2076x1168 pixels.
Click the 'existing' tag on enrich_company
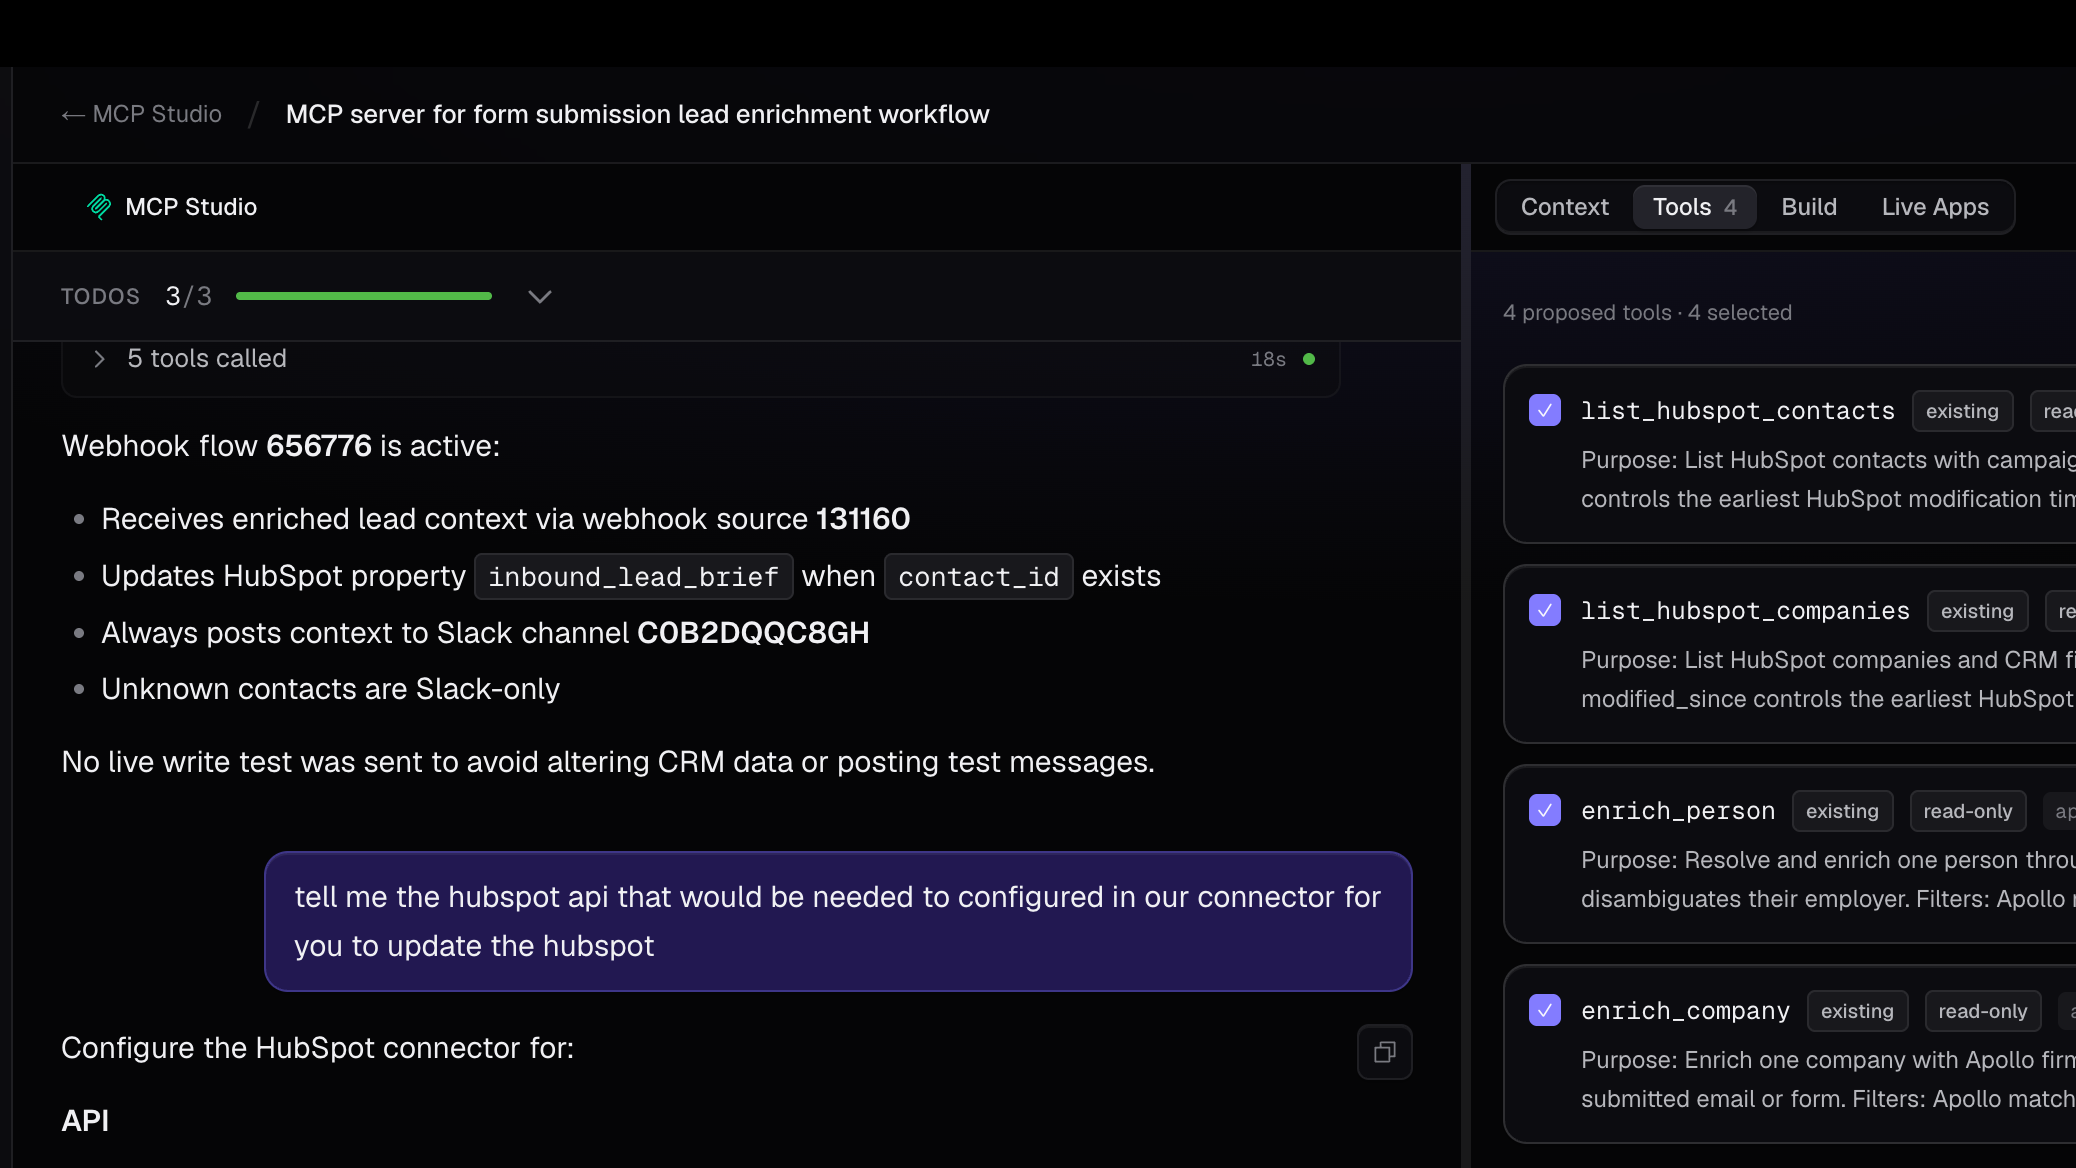click(1857, 1011)
